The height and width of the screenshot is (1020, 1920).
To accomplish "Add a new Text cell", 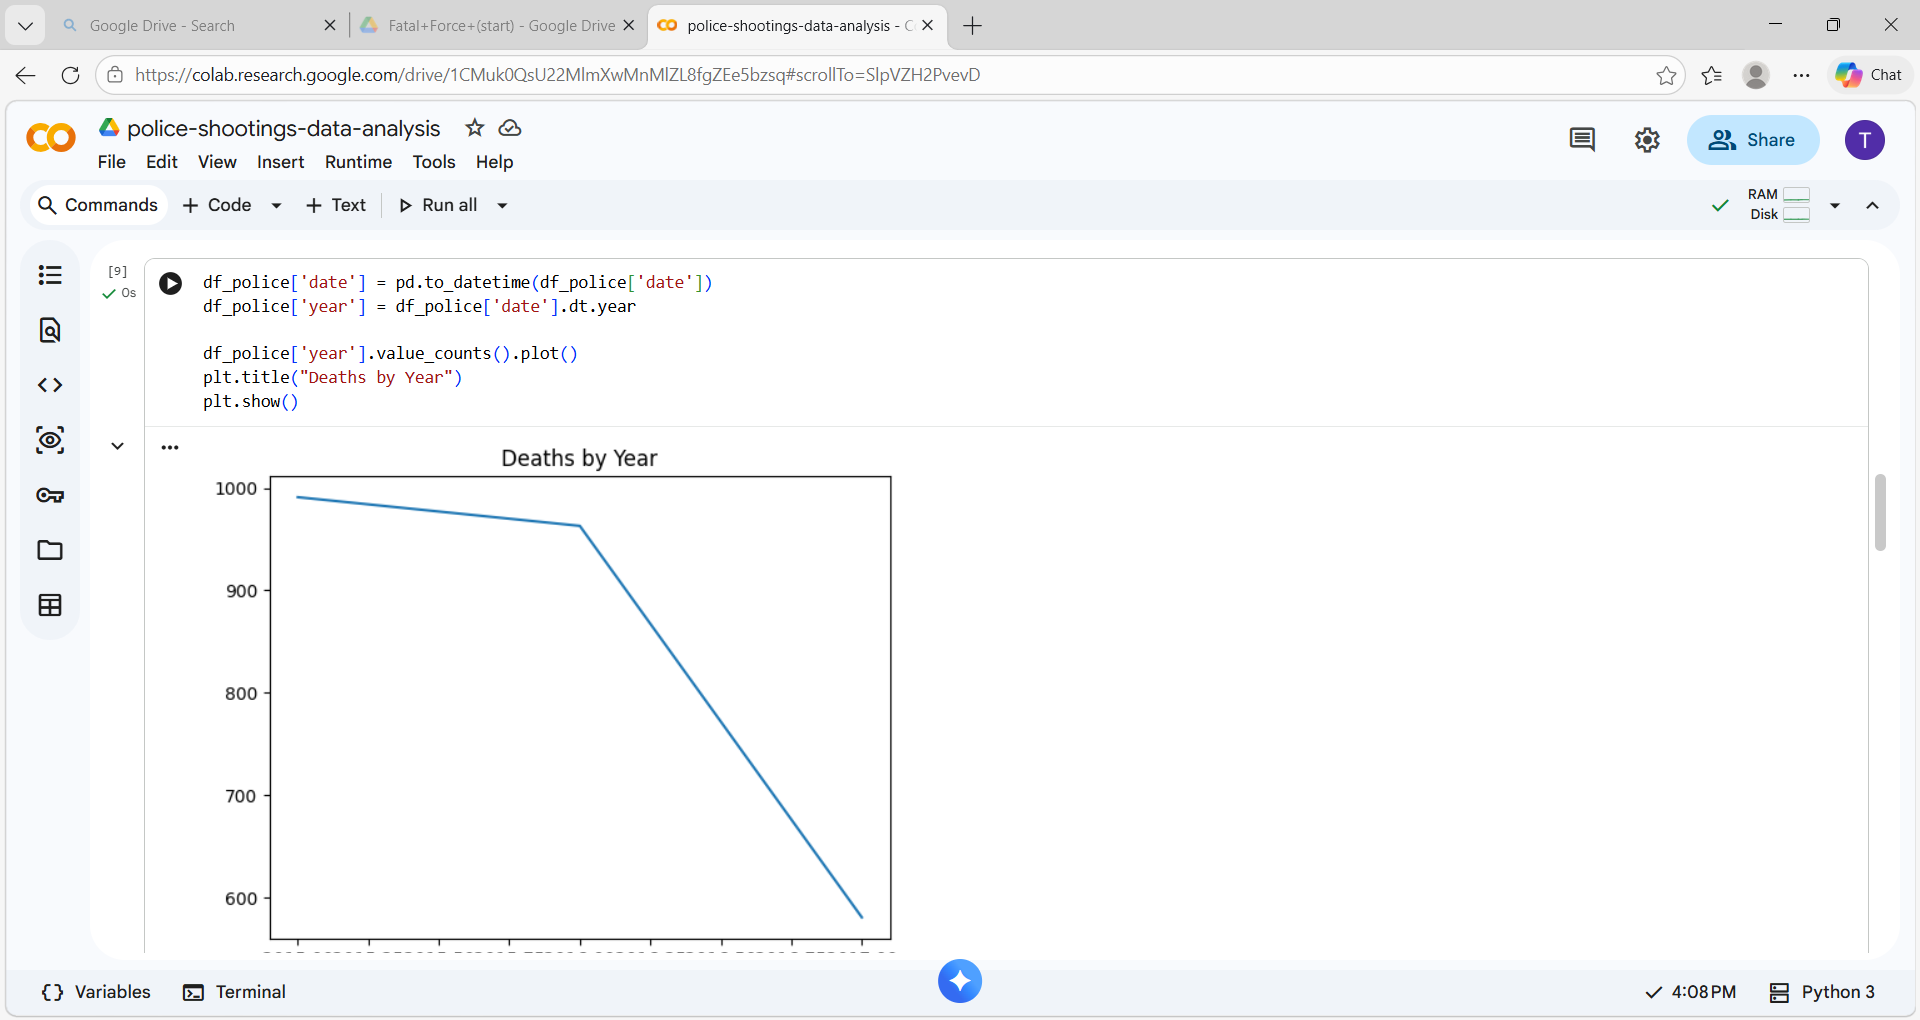I will pos(336,205).
